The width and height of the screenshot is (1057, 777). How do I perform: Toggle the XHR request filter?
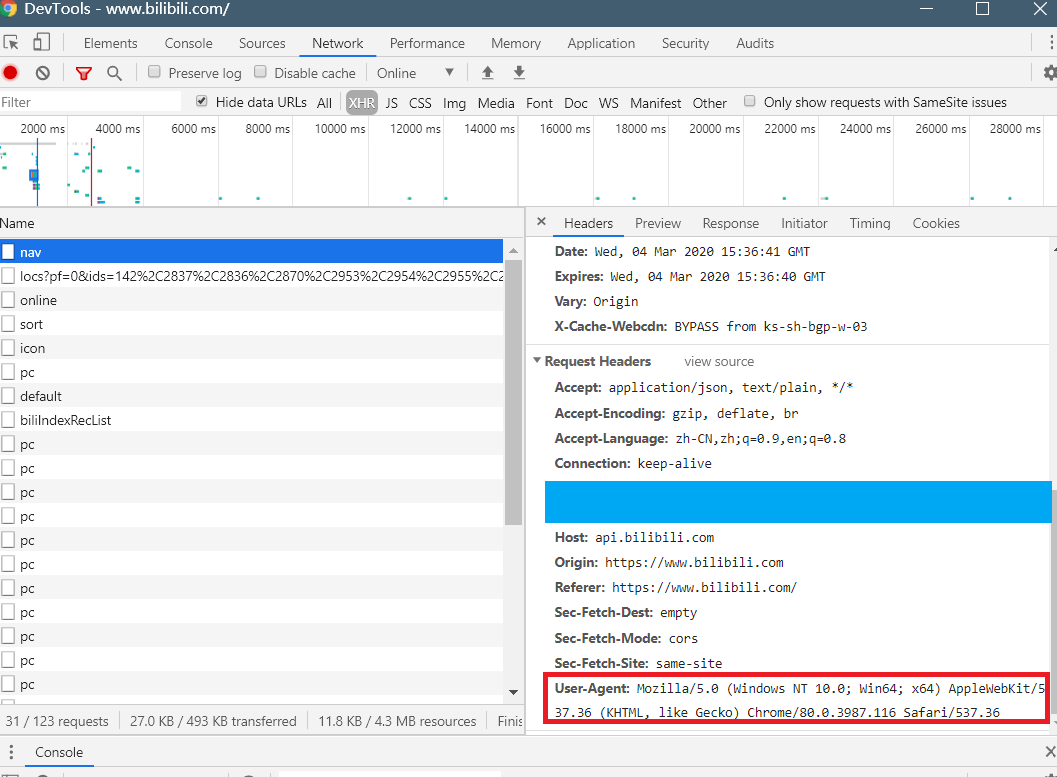coord(361,102)
